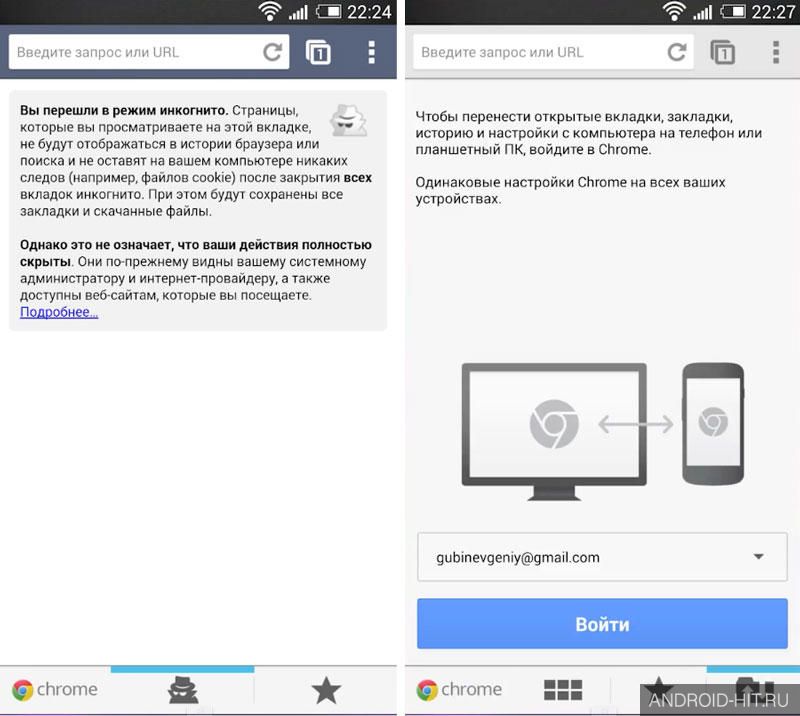The image size is (800, 716).
Task: Open most visited grid tab
Action: 563,690
